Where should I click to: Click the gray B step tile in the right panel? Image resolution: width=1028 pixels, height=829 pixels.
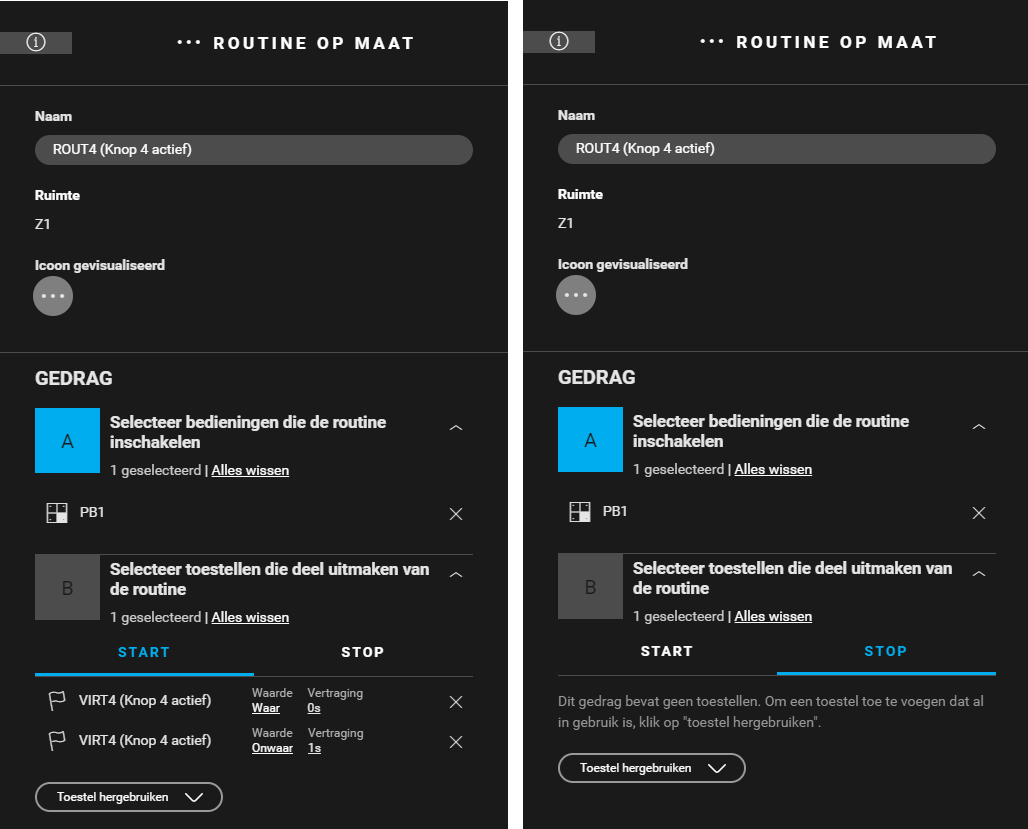pos(590,586)
